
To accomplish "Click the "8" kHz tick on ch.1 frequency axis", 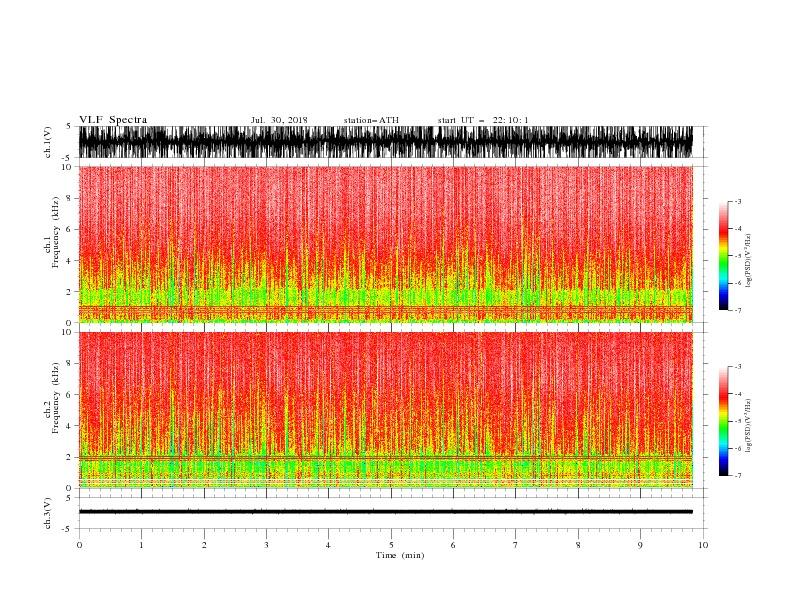I will pos(69,198).
